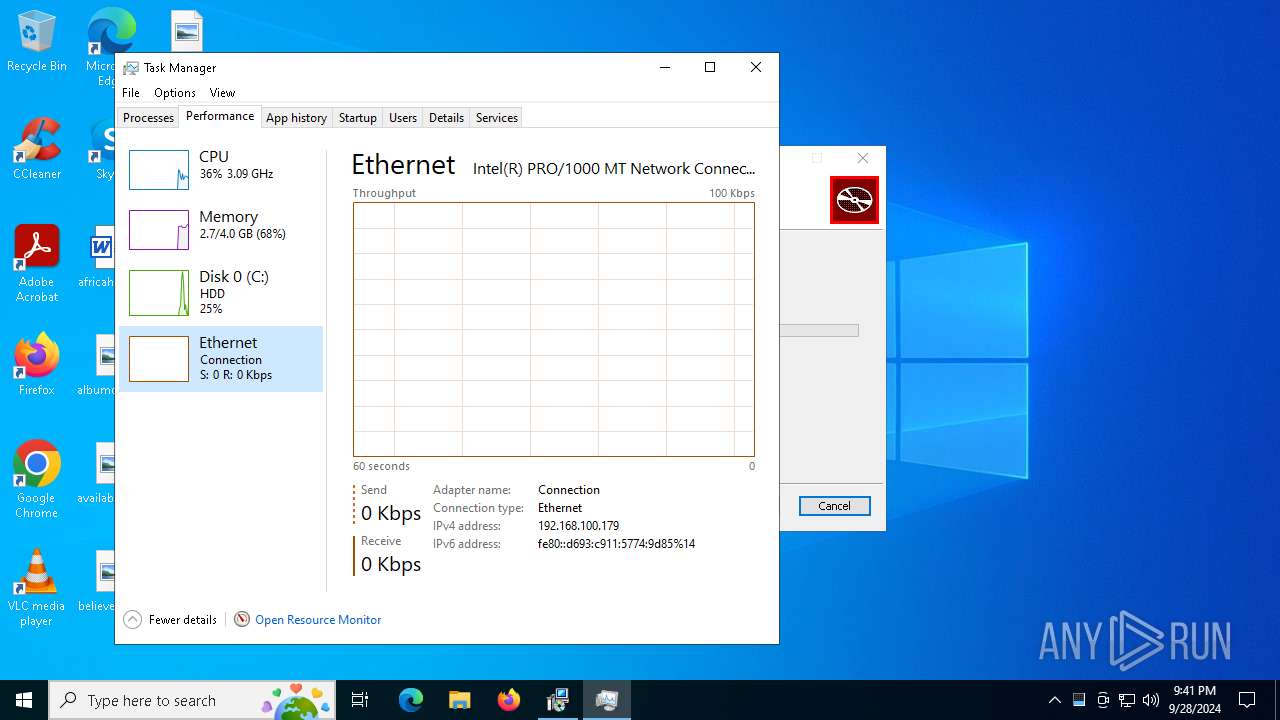Go to the Users tab
1280x720 pixels.
click(403, 117)
